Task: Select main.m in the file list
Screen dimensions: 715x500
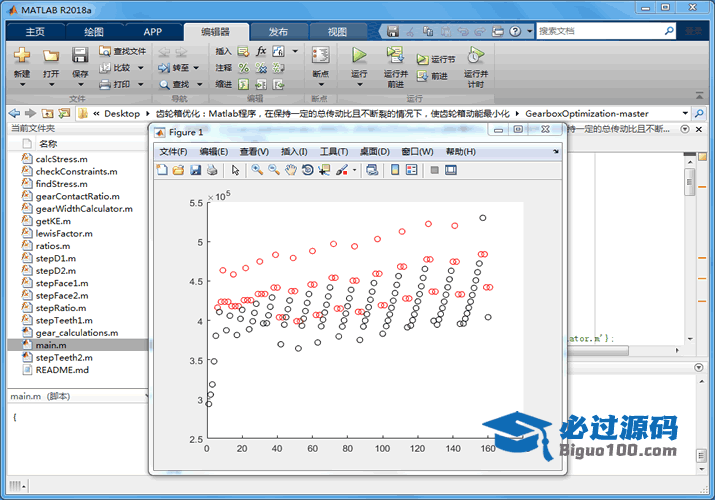Action: pyautogui.click(x=50, y=345)
